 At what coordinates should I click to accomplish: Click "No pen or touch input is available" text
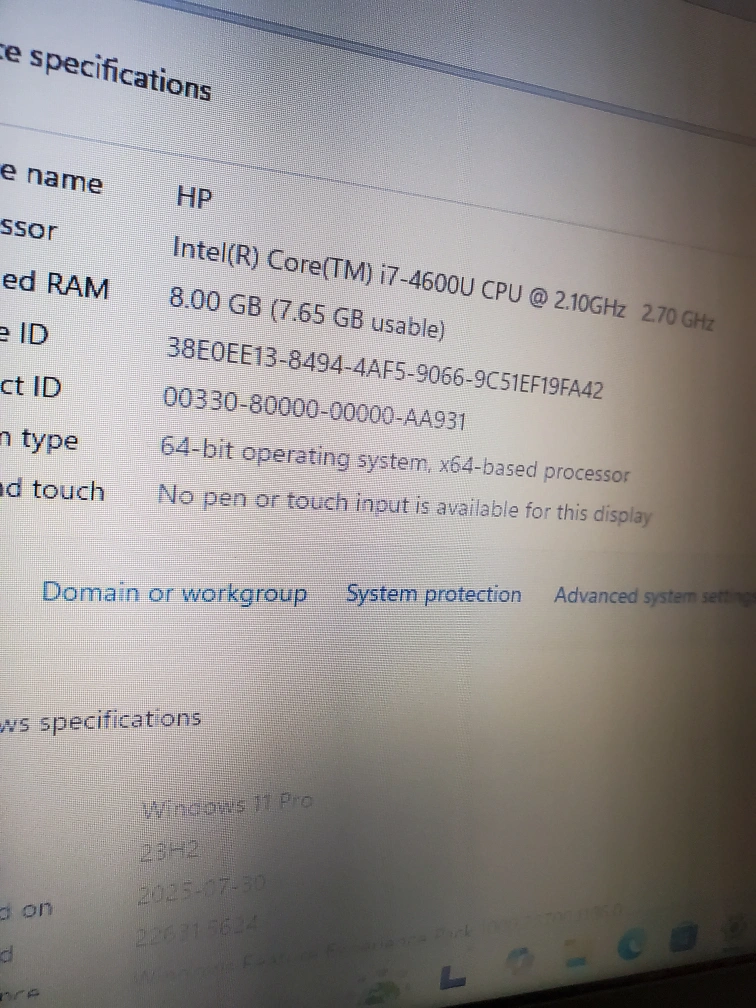[x=338, y=501]
